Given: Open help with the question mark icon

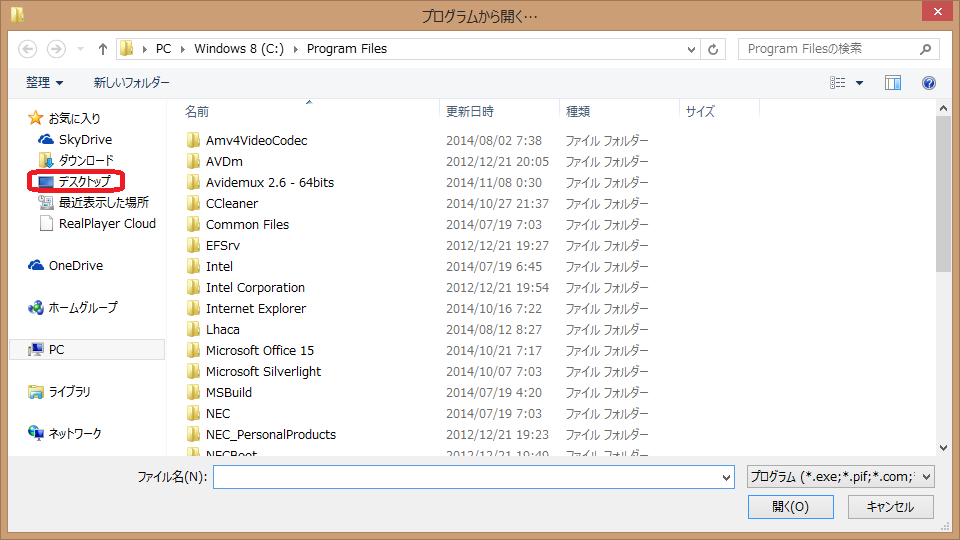Looking at the screenshot, I should tap(929, 83).
